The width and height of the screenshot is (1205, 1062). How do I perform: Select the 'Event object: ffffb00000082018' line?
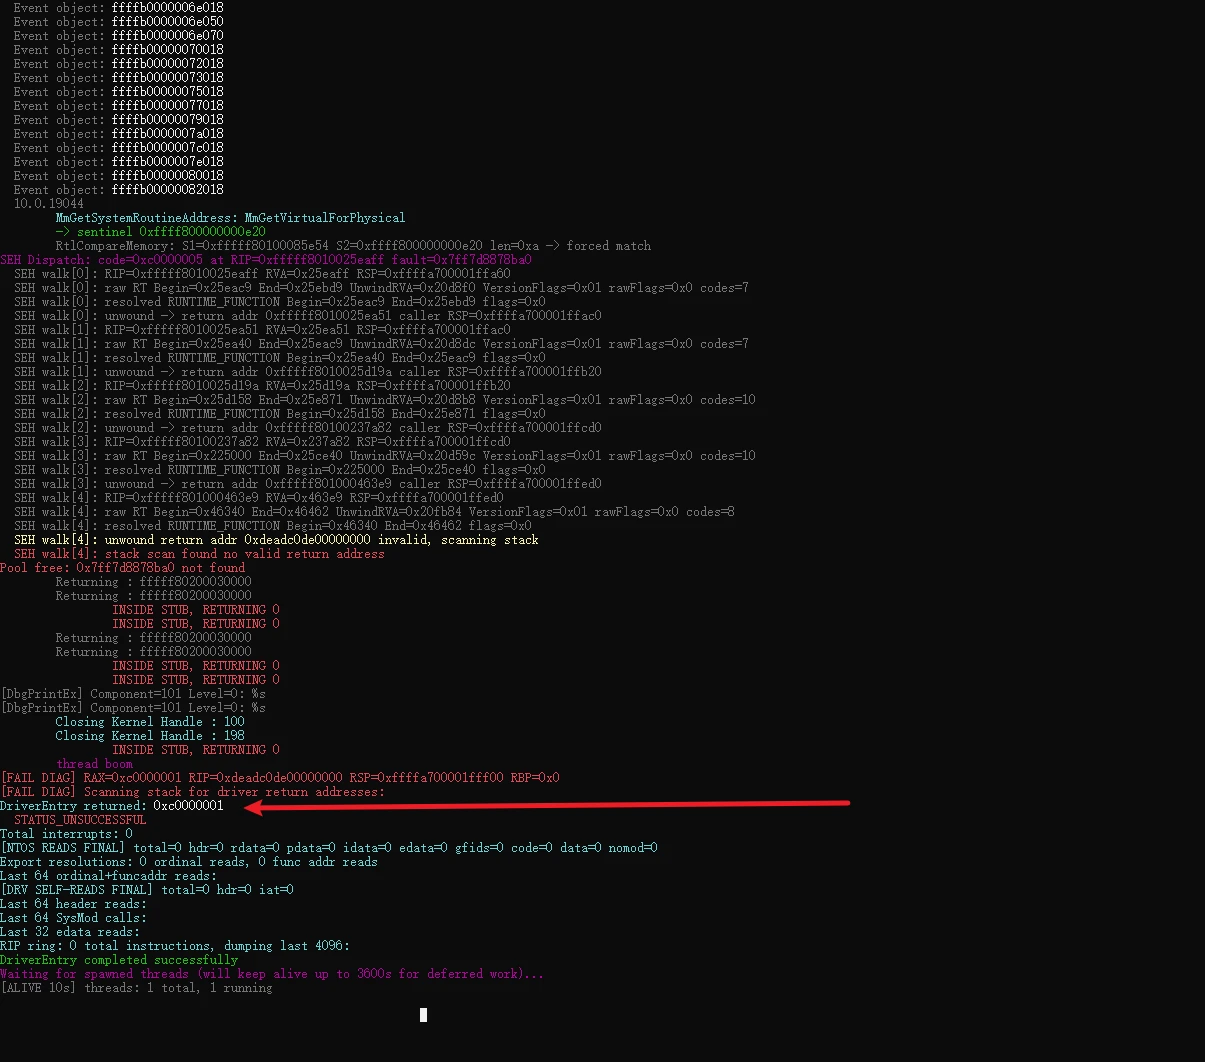(119, 189)
